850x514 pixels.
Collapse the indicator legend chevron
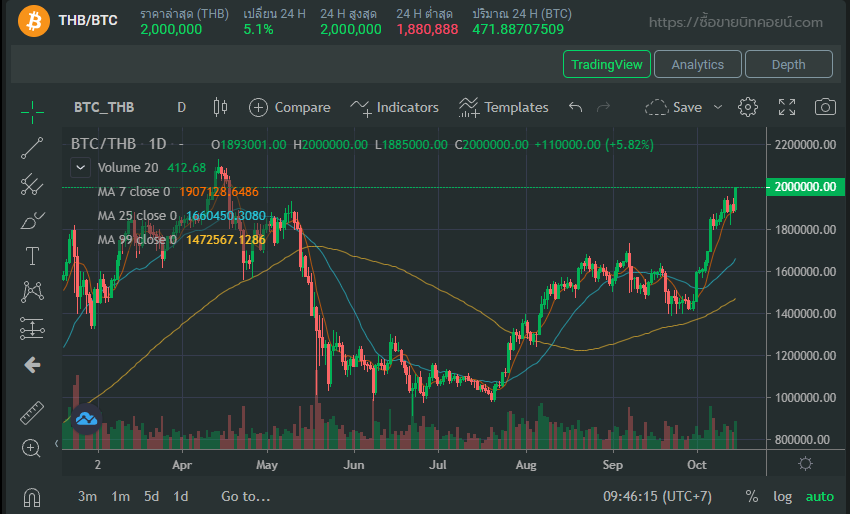80,168
